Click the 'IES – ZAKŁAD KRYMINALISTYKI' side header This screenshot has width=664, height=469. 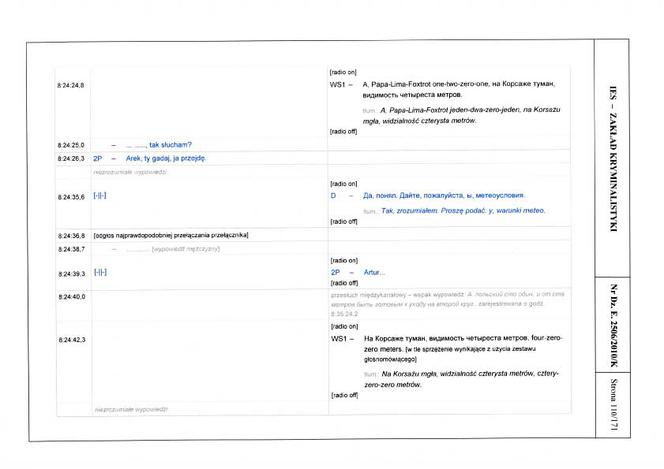[x=614, y=159]
